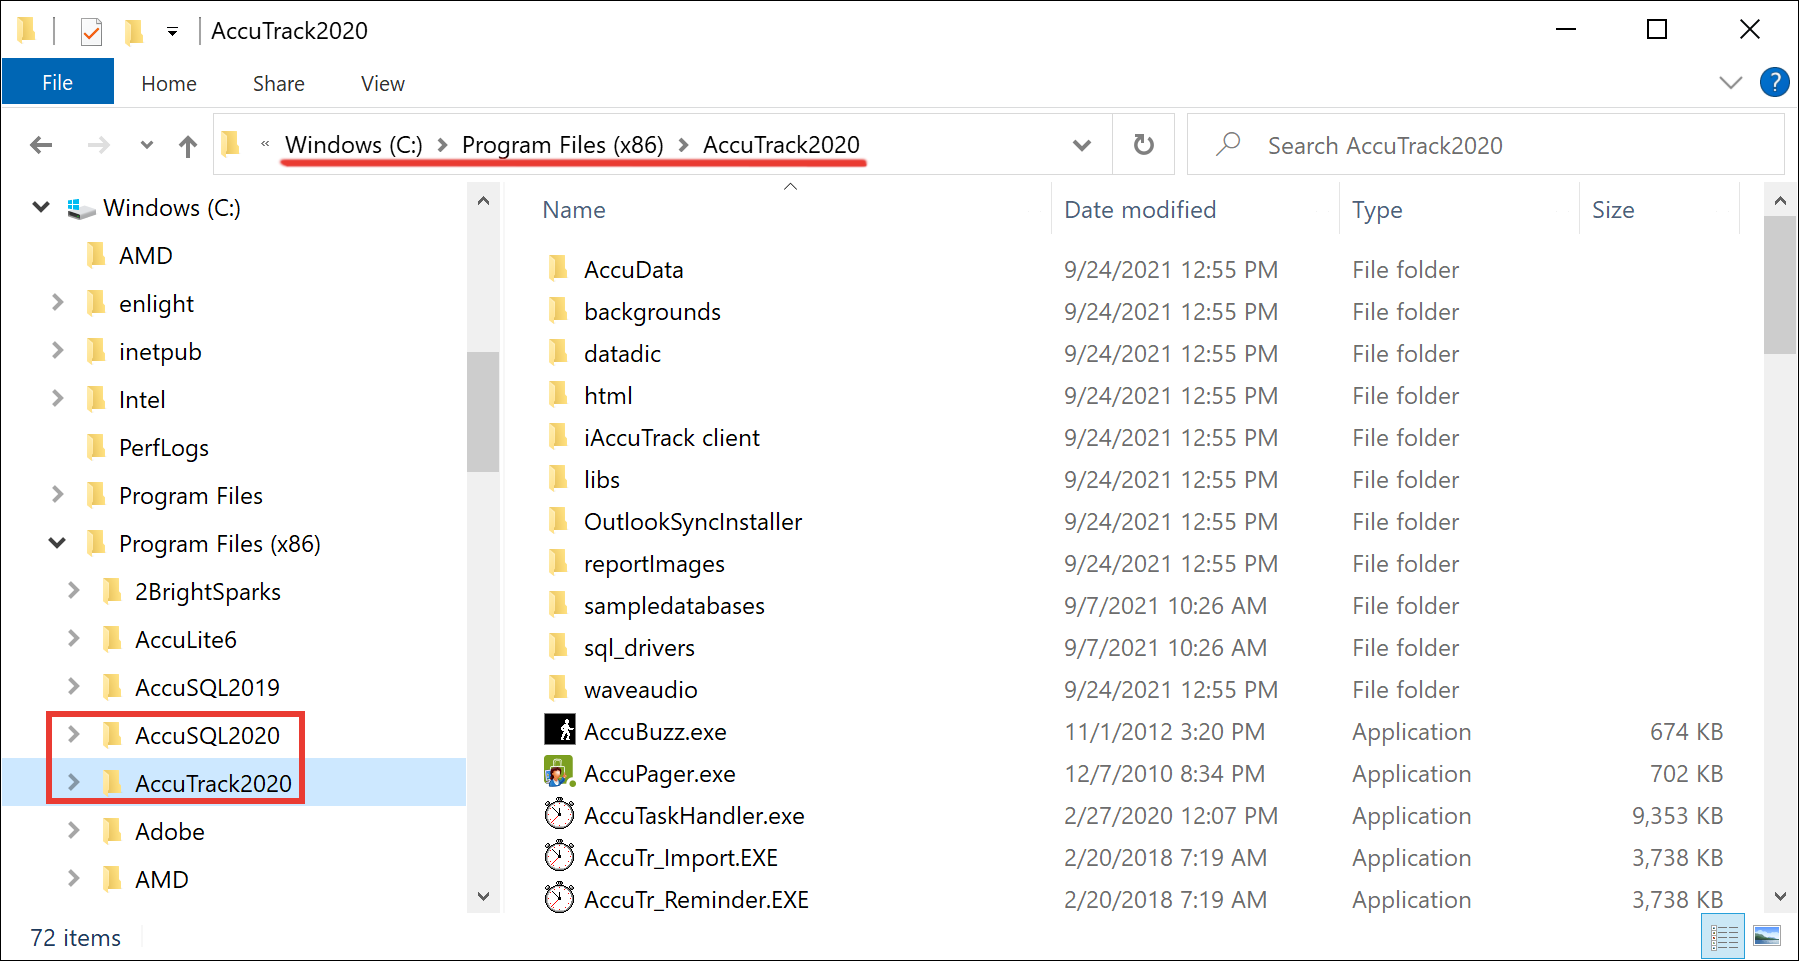This screenshot has width=1799, height=961.
Task: Click the sql_drivers folder icon
Action: [x=559, y=646]
